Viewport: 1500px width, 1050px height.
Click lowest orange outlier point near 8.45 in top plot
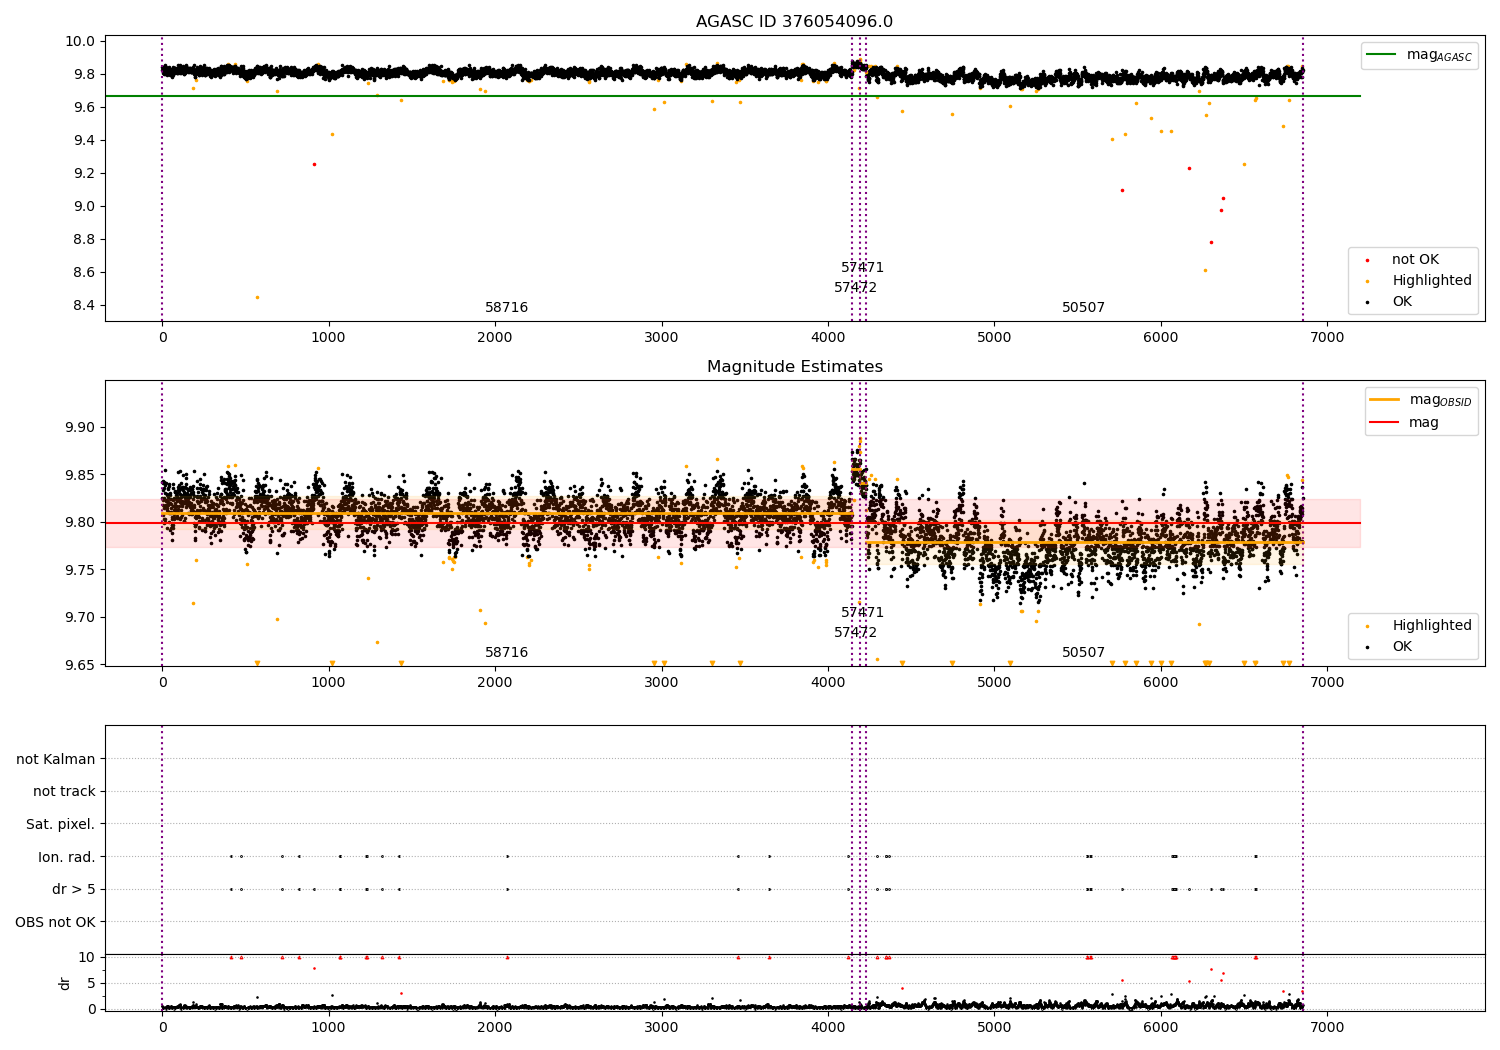[257, 297]
